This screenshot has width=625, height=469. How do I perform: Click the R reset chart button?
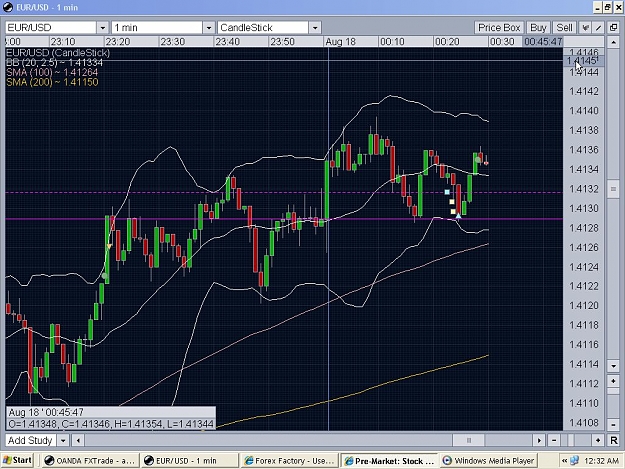(x=613, y=440)
